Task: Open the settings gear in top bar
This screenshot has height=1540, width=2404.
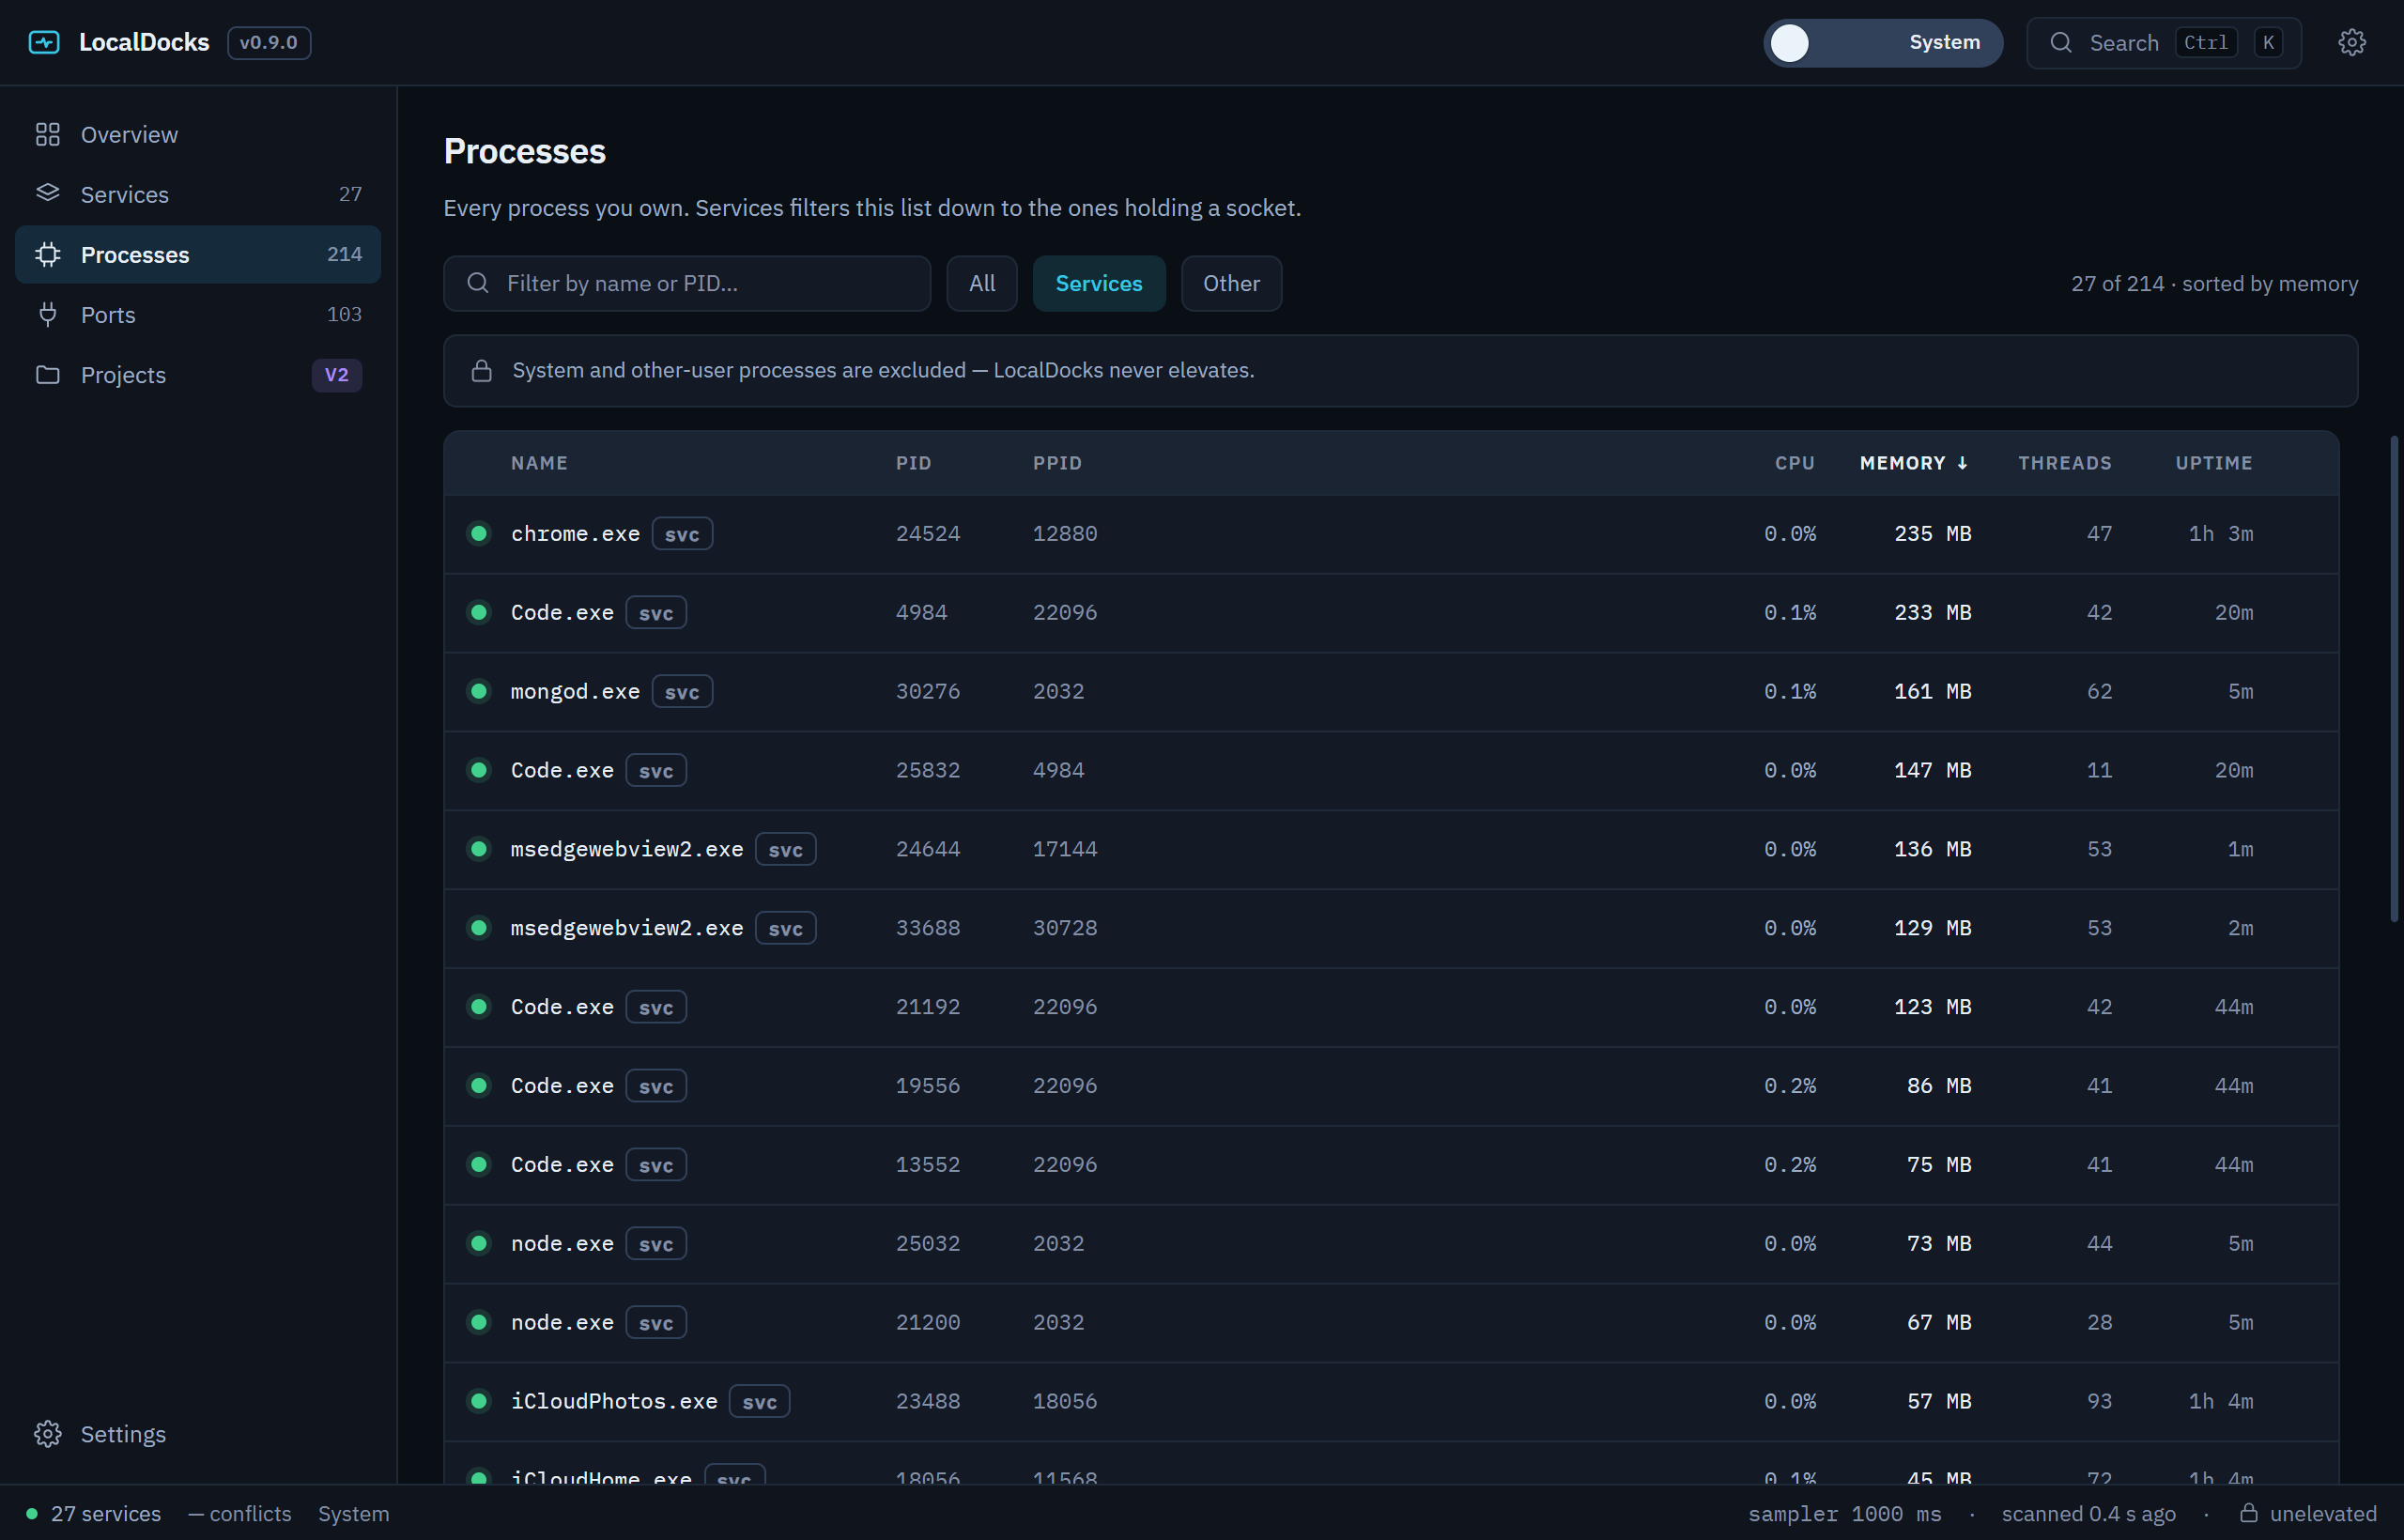Action: [2352, 42]
